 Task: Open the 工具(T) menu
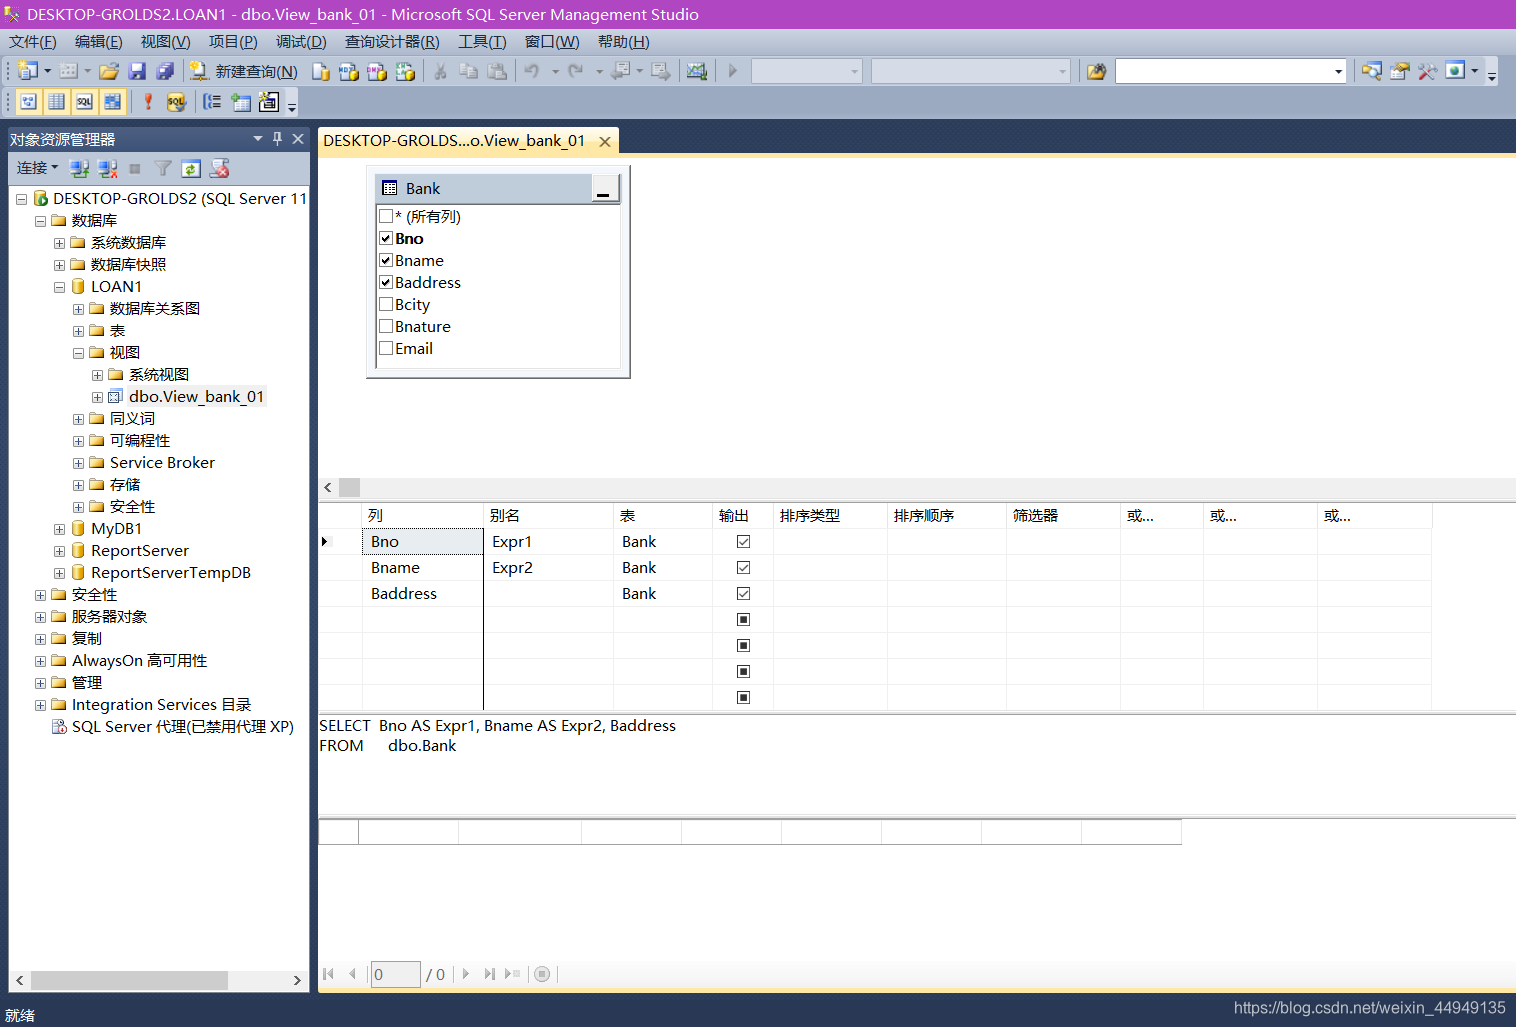482,42
